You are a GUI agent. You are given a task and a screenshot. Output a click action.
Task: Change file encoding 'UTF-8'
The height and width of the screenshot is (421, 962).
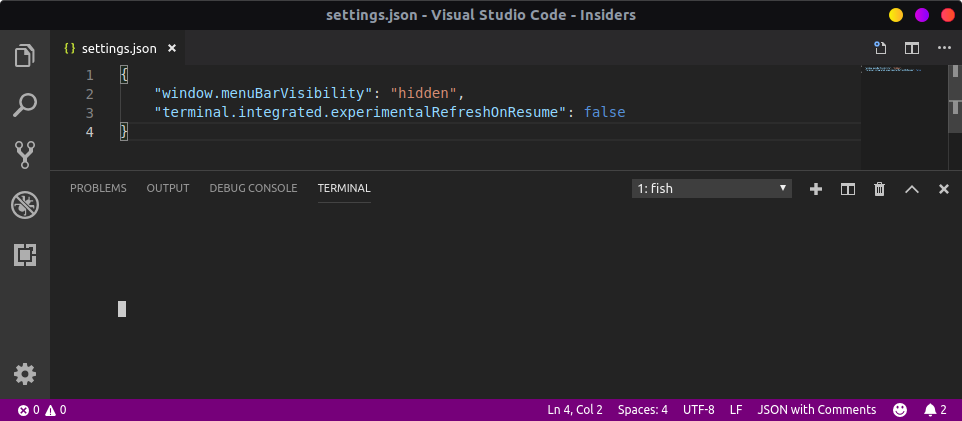(x=699, y=410)
